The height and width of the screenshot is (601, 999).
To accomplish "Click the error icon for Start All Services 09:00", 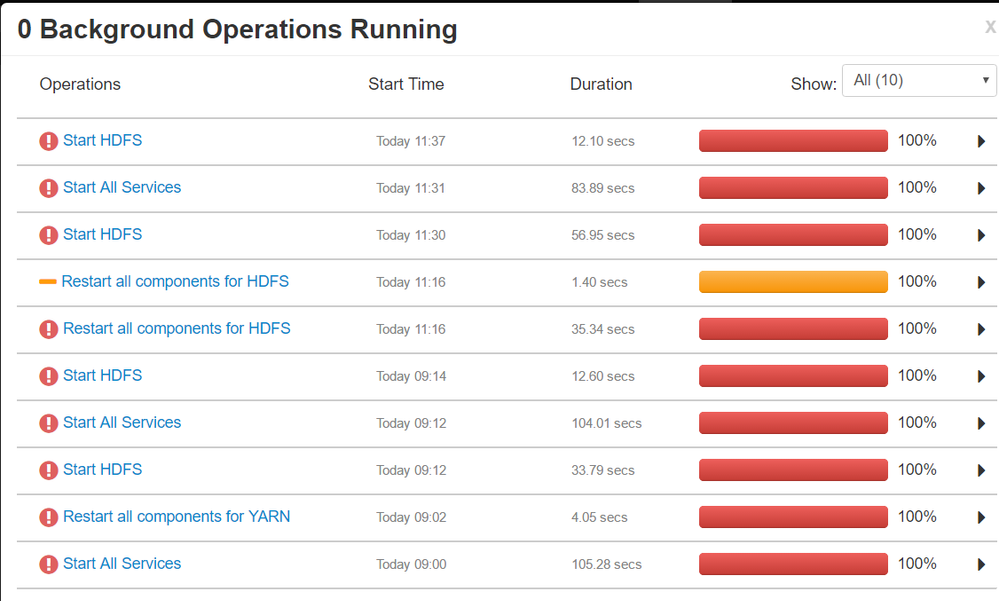I will pos(48,564).
